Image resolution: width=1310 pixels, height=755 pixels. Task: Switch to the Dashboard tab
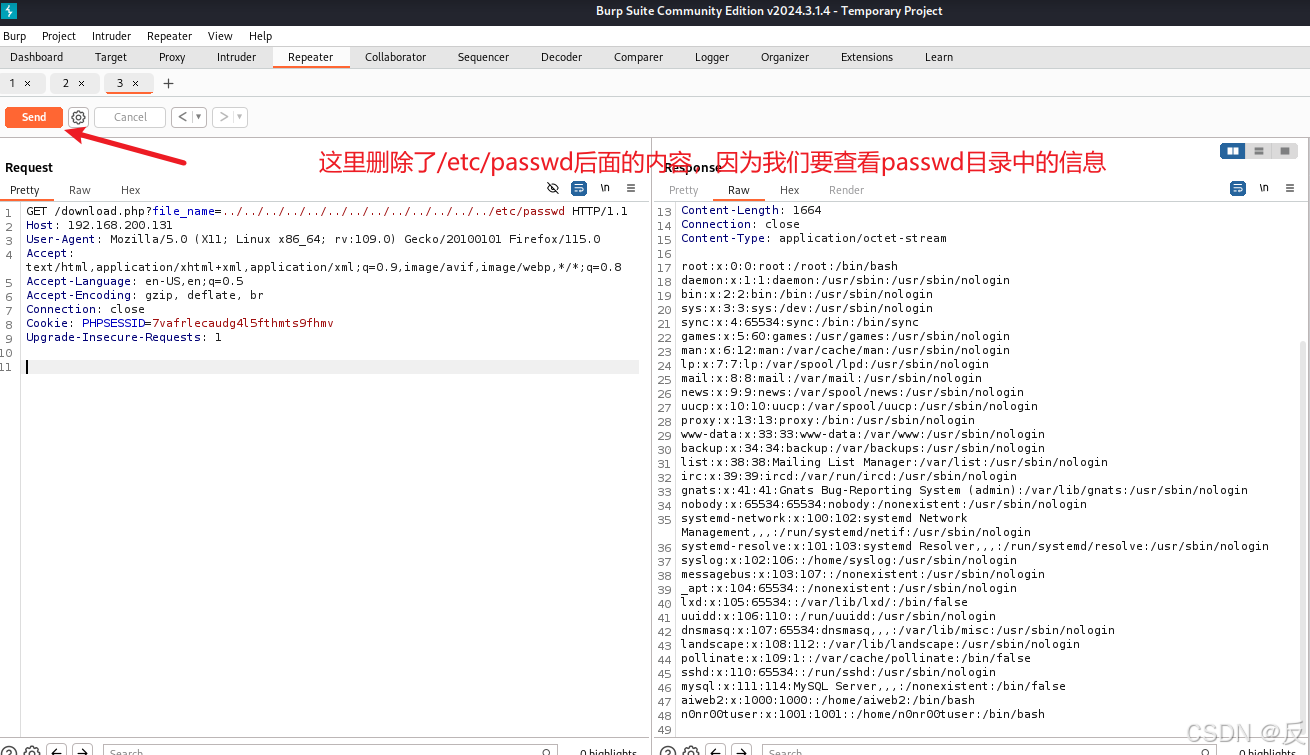click(37, 57)
